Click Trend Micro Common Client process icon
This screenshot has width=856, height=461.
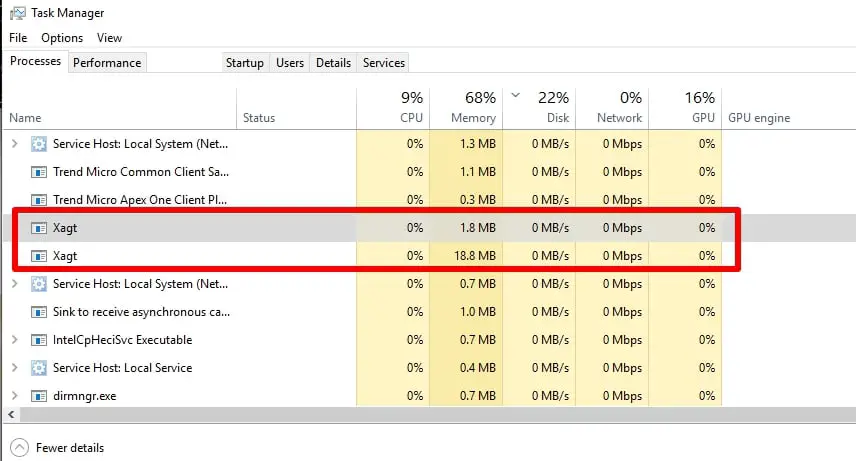coord(39,172)
